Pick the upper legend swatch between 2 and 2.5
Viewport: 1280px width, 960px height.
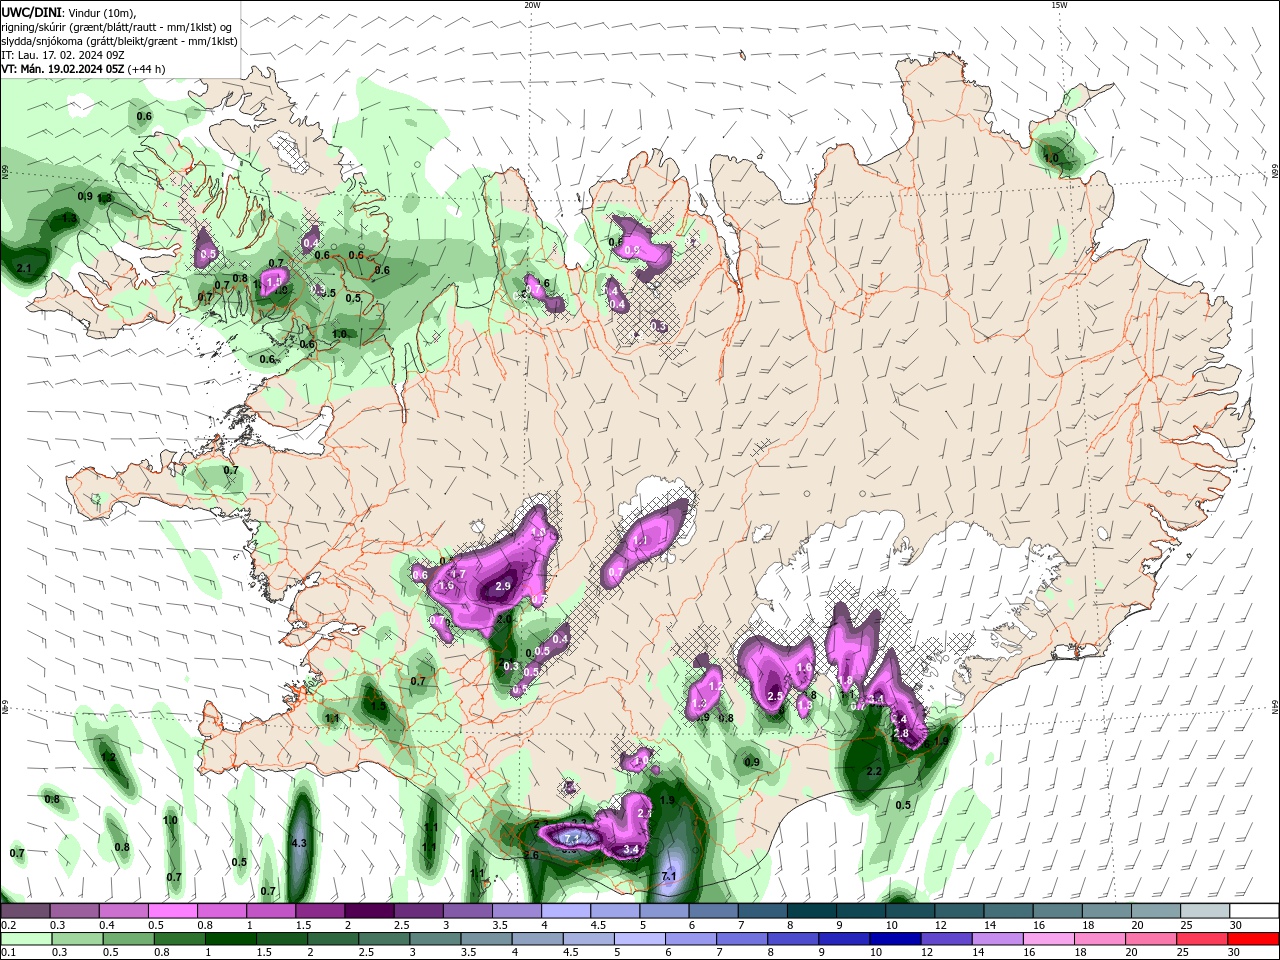click(370, 911)
